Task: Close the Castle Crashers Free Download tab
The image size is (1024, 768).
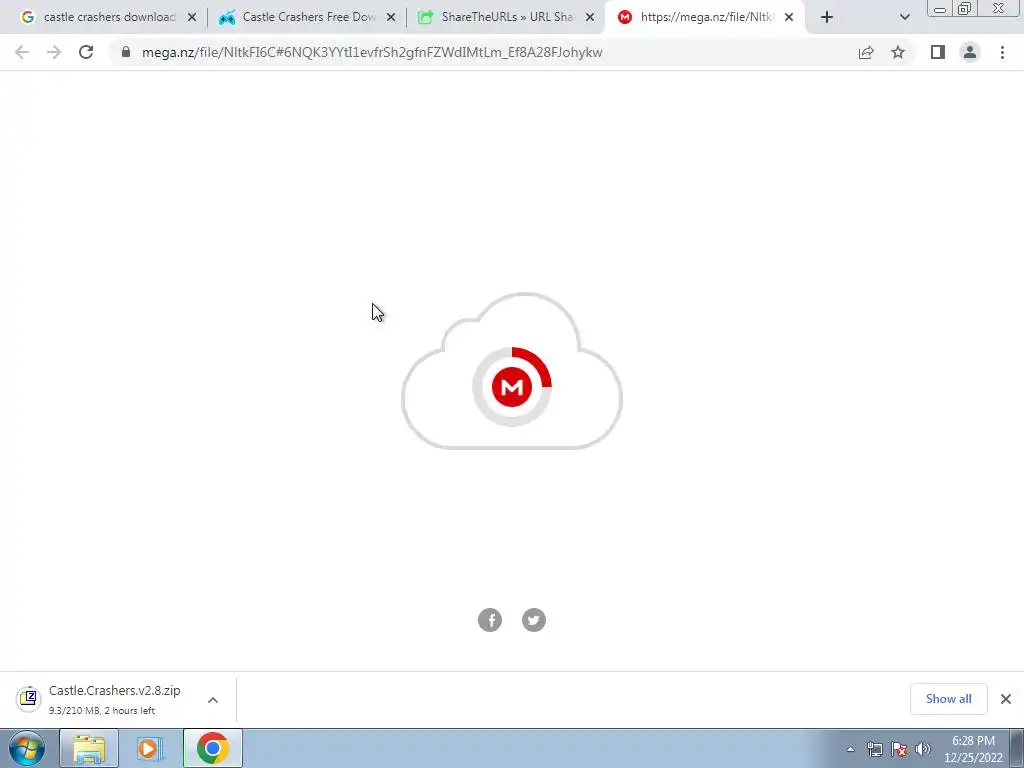Action: point(391,18)
